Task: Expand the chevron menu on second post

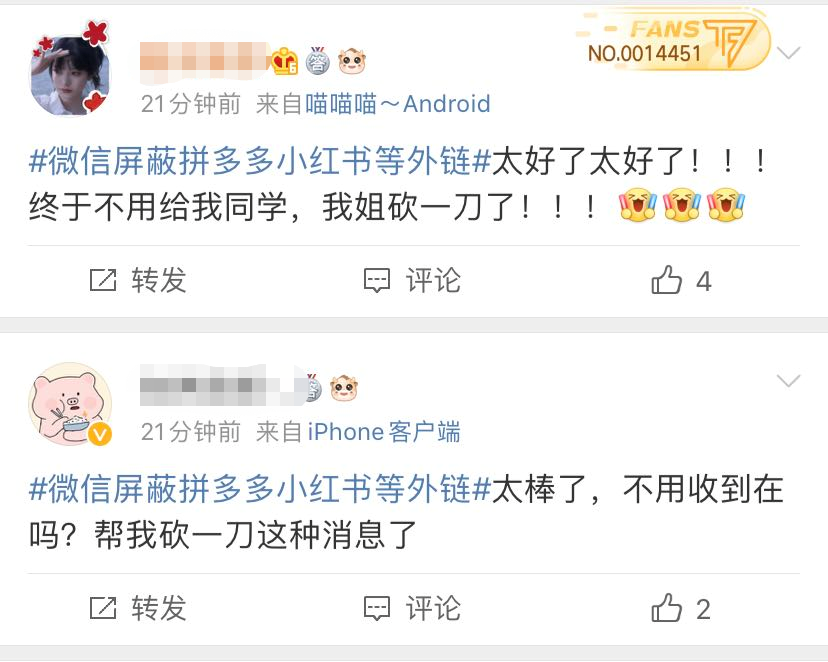Action: (789, 381)
